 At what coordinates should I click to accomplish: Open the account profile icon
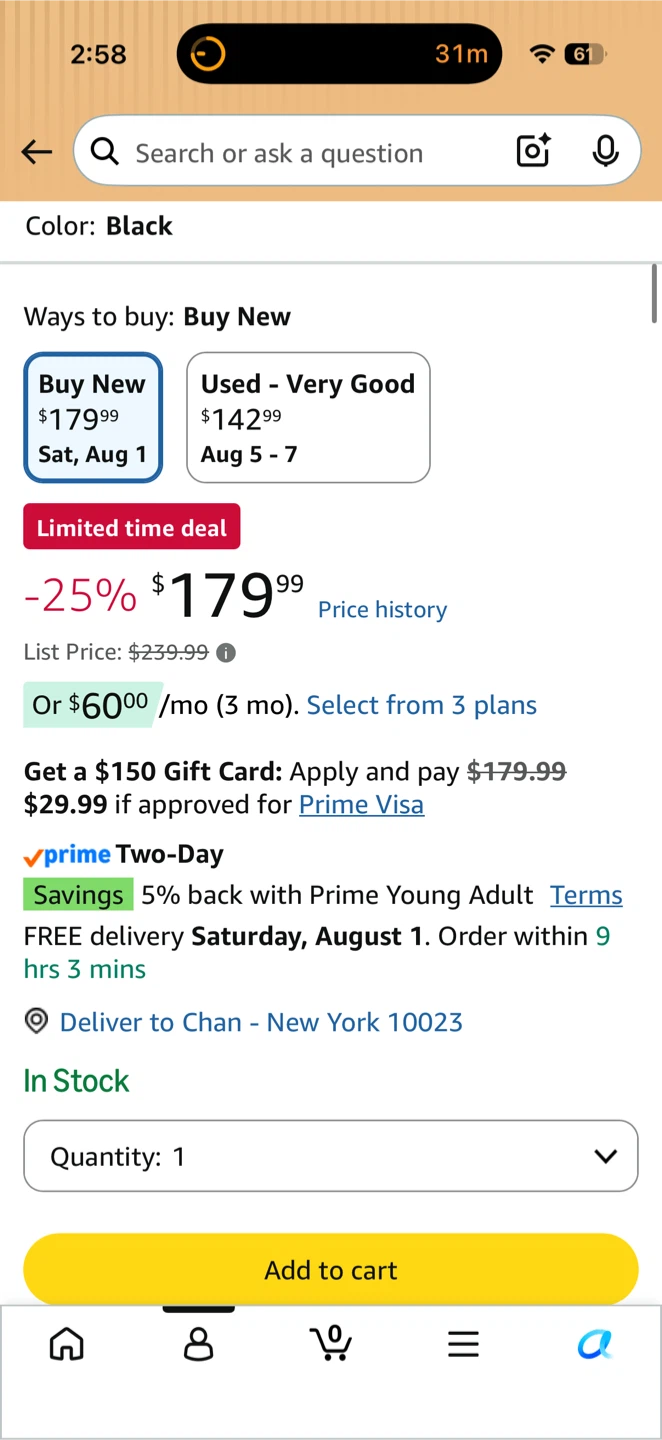tap(199, 1345)
